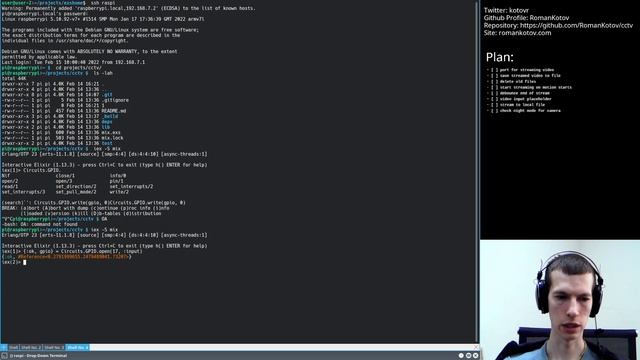Viewport: 640px width, 360px height.
Task: Click the orange #Reference output line
Action: 67,257
